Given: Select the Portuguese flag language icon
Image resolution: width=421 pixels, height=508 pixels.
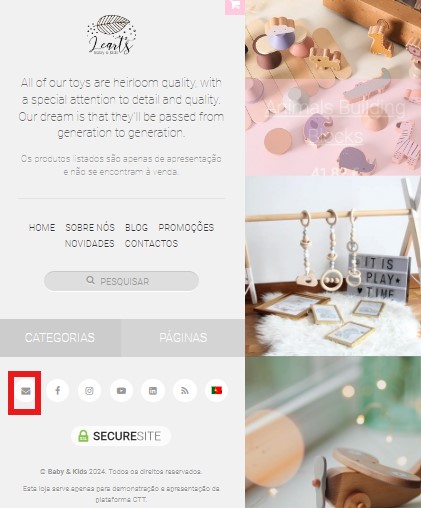Looking at the screenshot, I should coord(216,390).
